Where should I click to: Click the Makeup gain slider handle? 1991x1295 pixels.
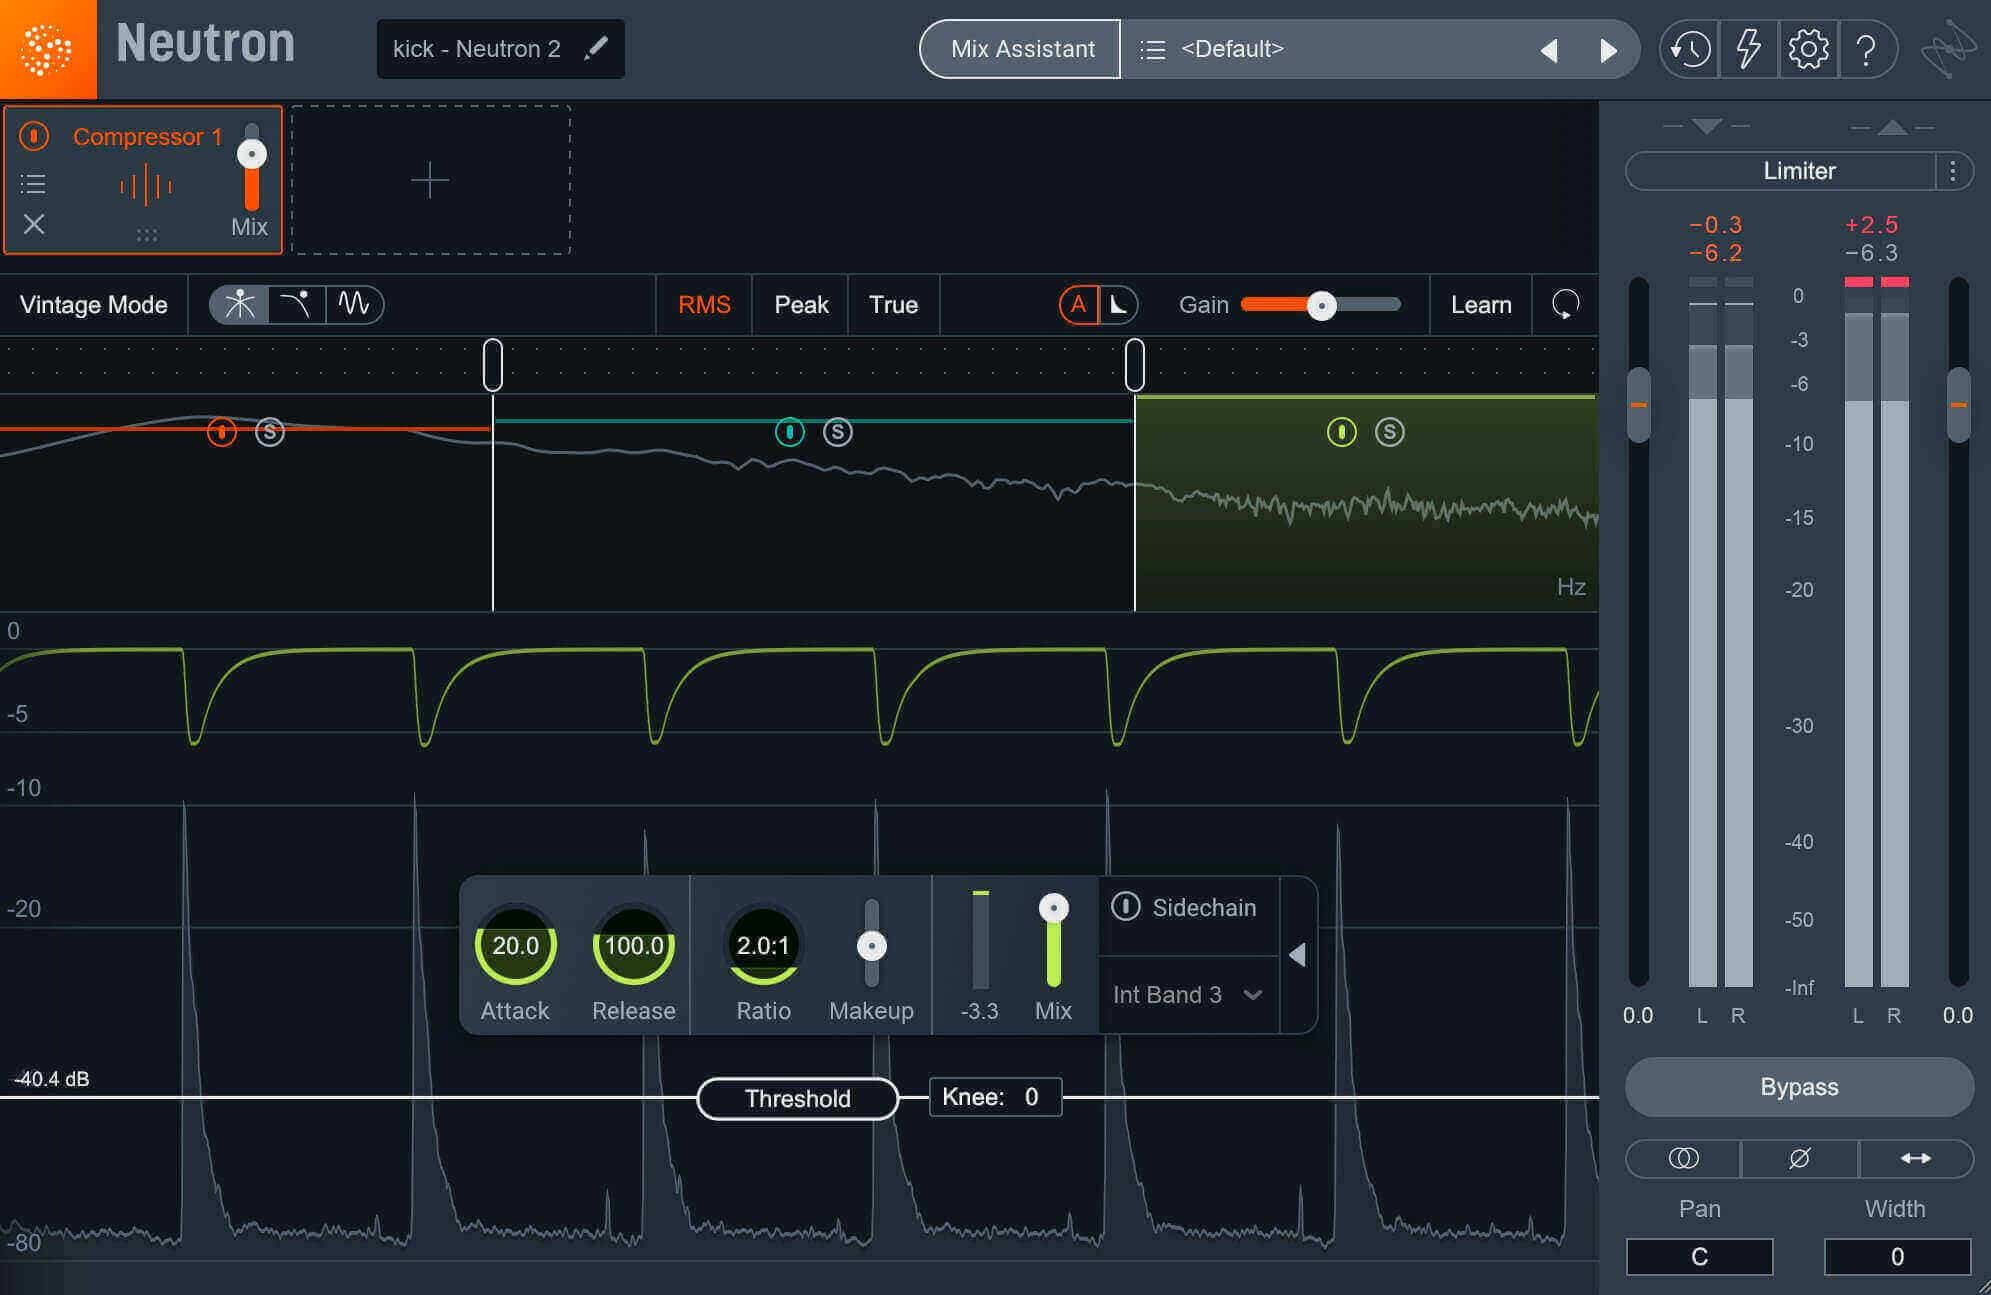(x=872, y=945)
